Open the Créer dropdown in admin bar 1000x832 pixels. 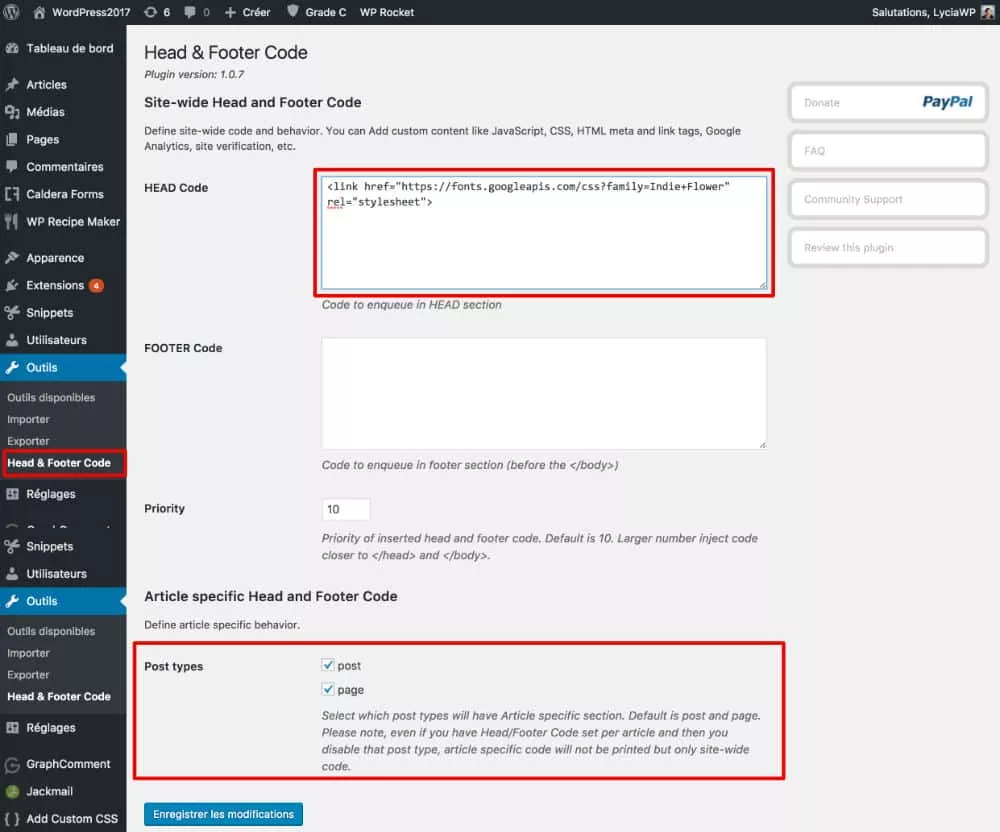click(247, 12)
